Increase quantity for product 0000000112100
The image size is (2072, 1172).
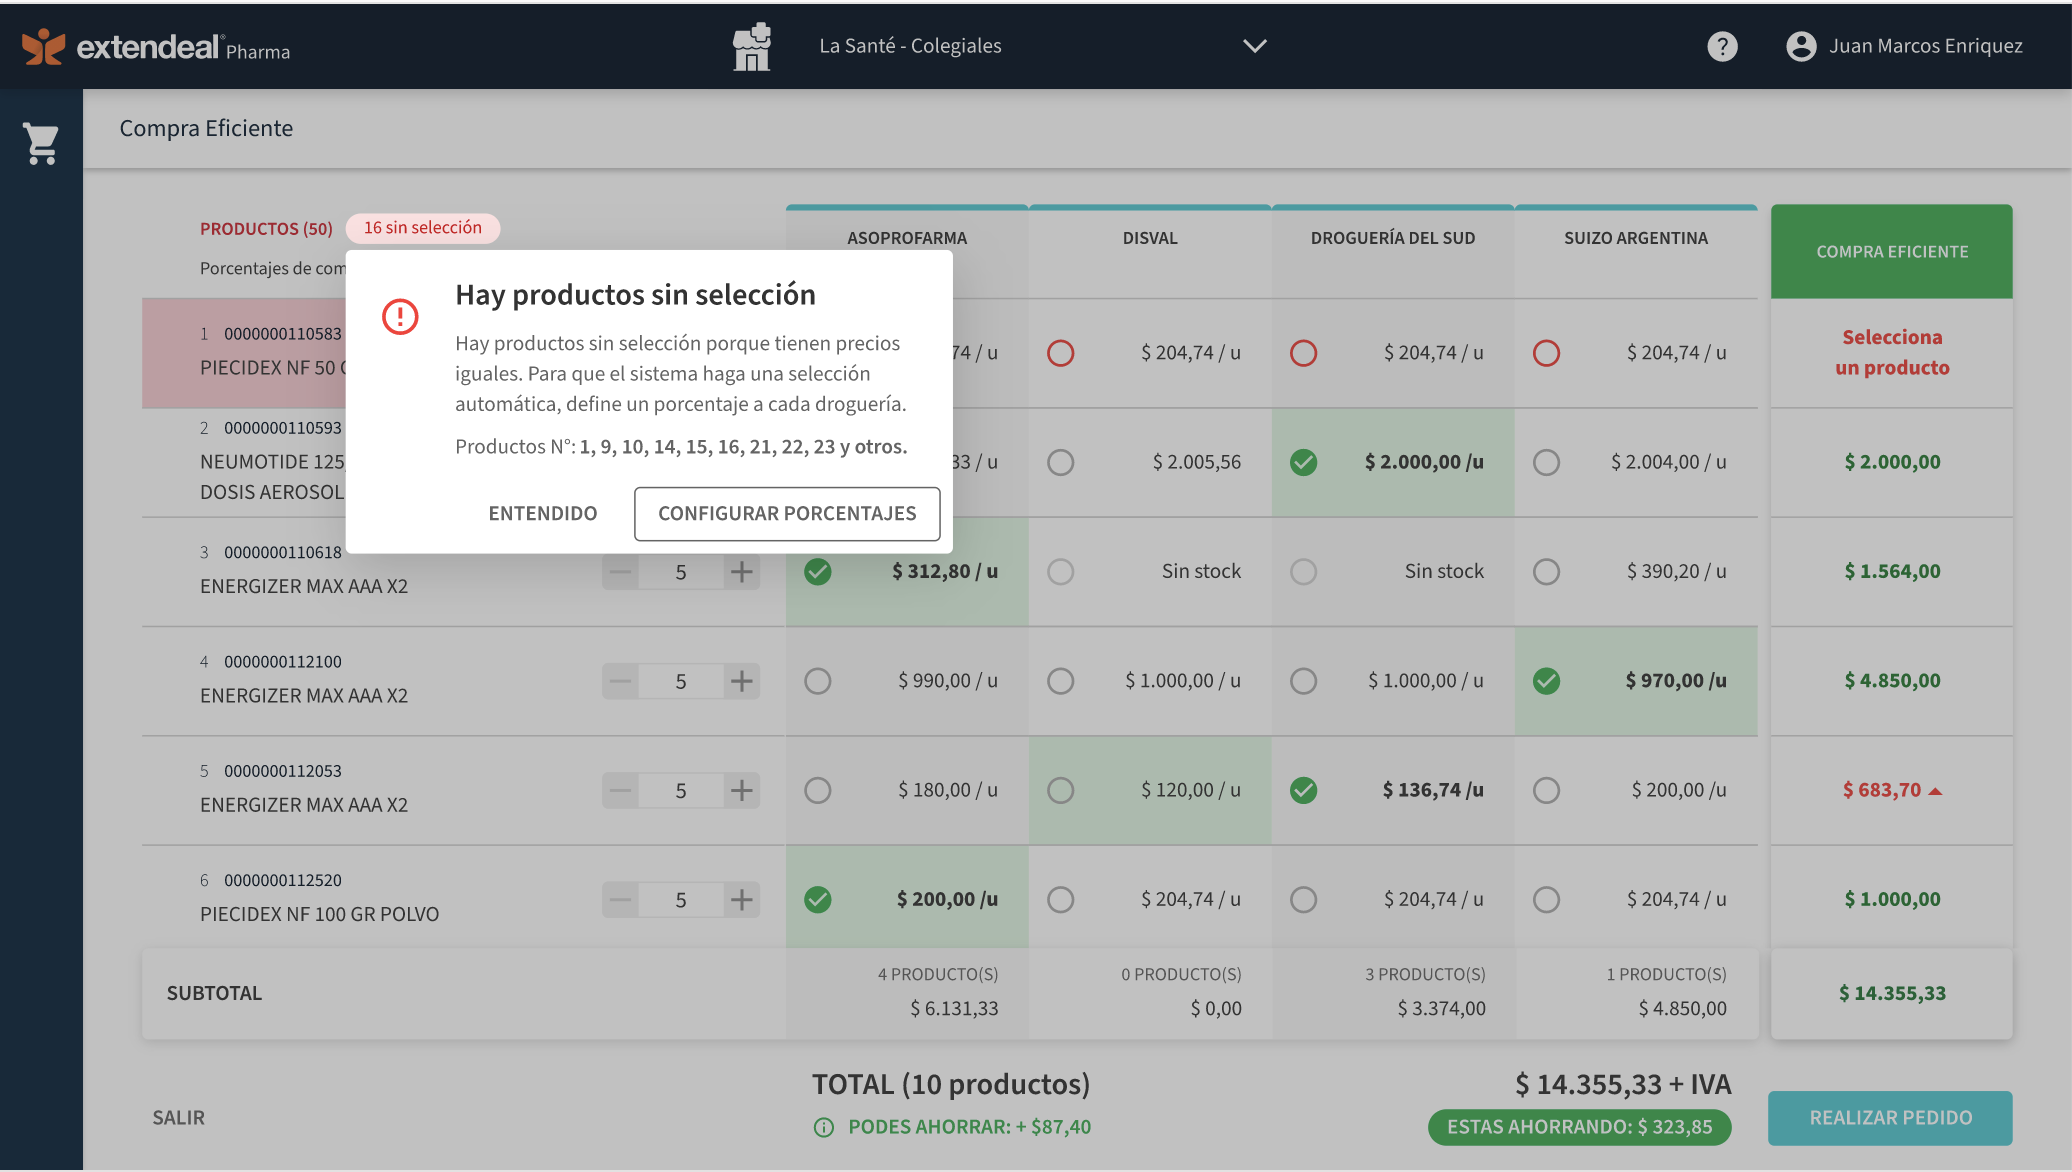pos(741,681)
